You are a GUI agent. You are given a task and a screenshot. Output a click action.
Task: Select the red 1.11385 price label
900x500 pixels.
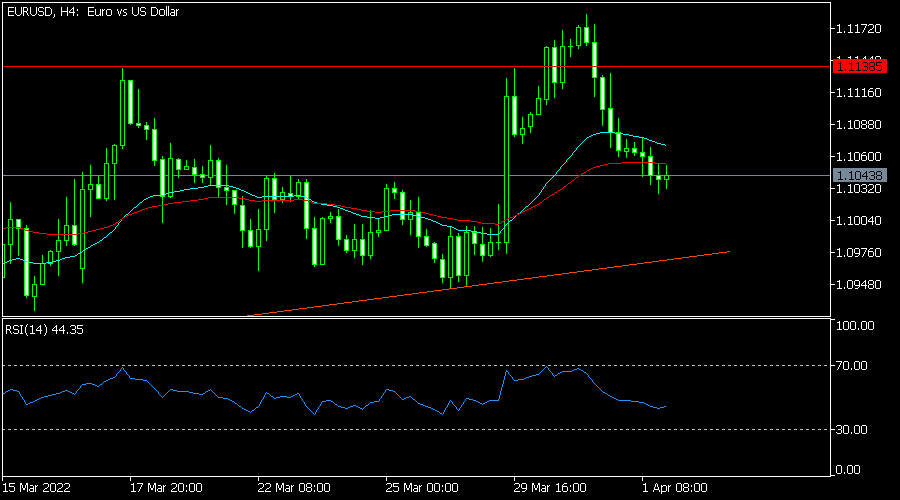click(859, 67)
